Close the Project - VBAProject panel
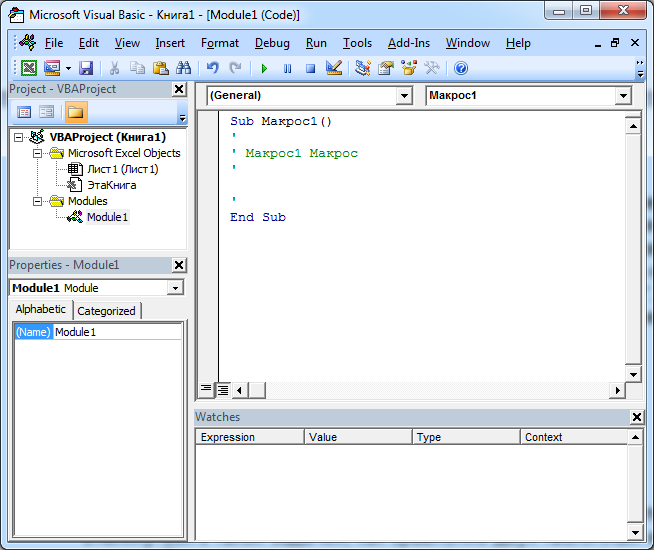 (179, 89)
